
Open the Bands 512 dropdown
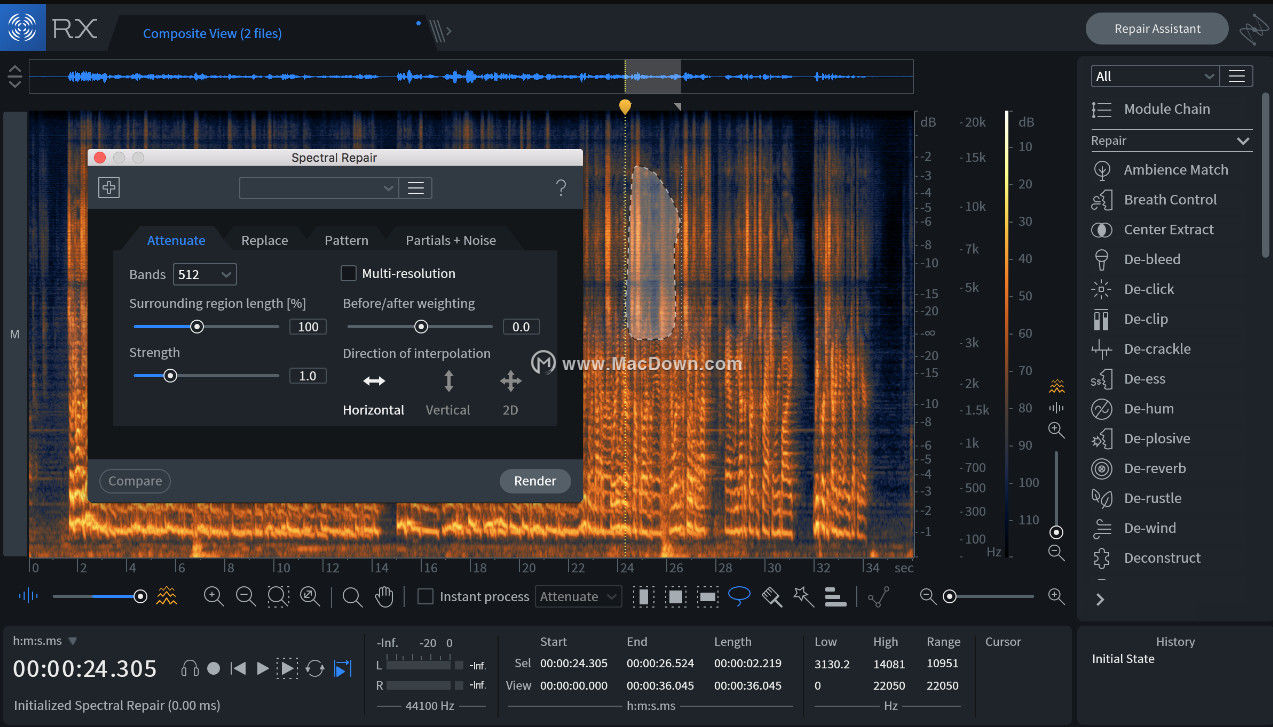tap(204, 274)
